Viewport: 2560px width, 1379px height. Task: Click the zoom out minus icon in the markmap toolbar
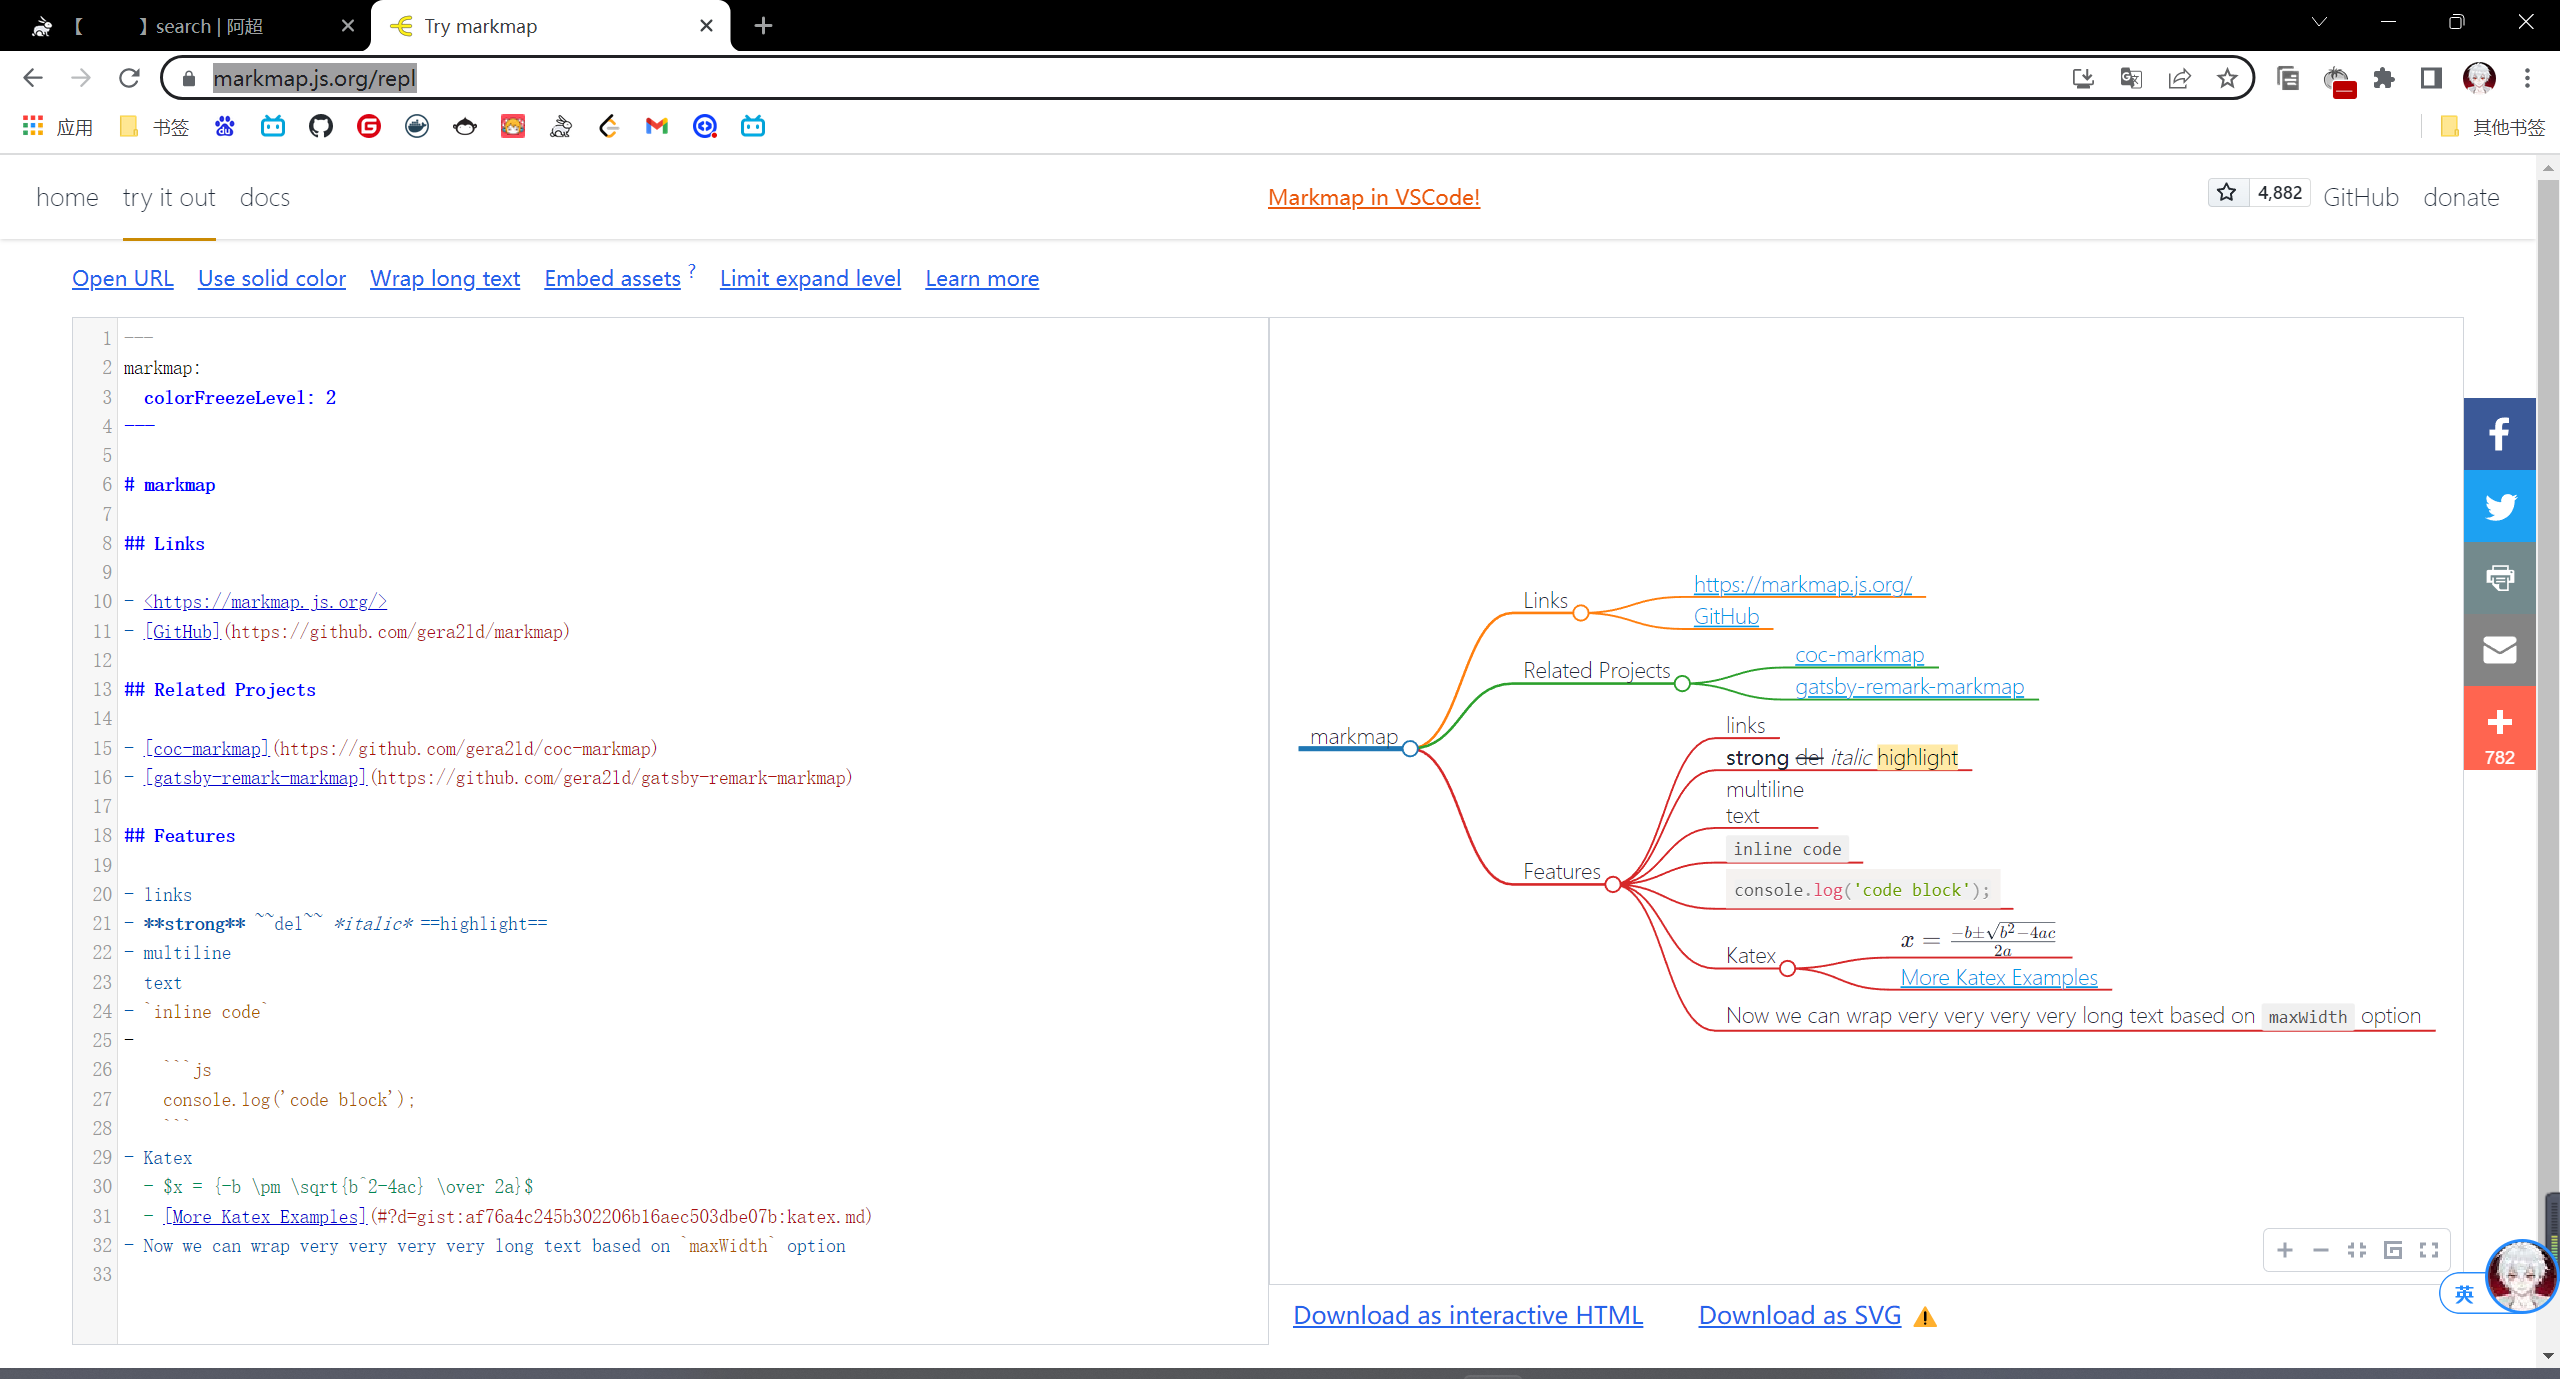click(2321, 1250)
